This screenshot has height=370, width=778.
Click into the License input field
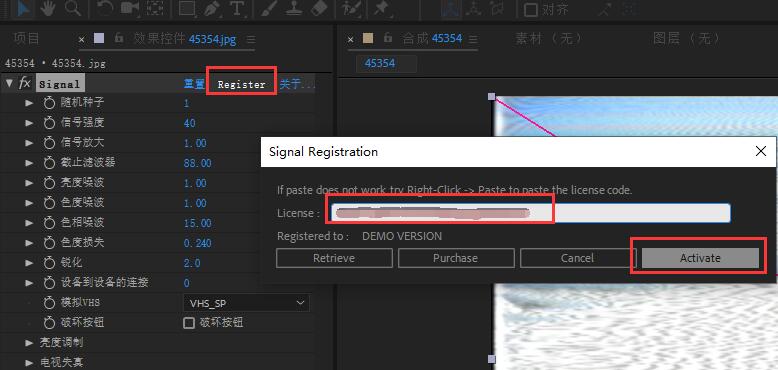528,213
